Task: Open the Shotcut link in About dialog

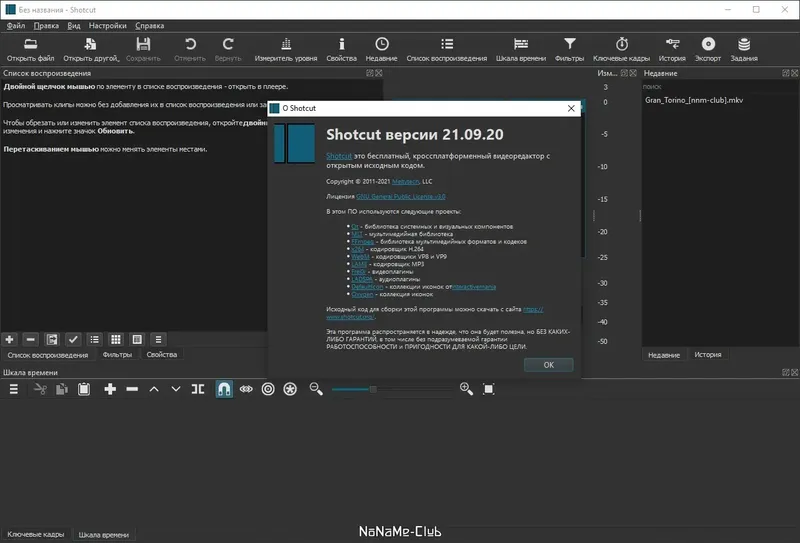Action: click(339, 156)
